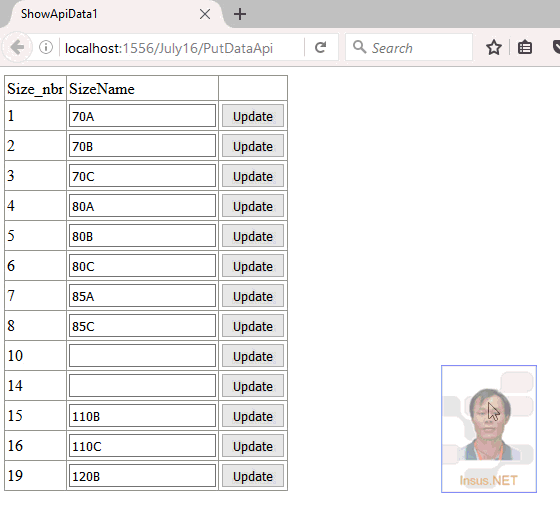Edit the 80B size name field
Image resolution: width=560 pixels, height=512 pixels.
coord(142,236)
